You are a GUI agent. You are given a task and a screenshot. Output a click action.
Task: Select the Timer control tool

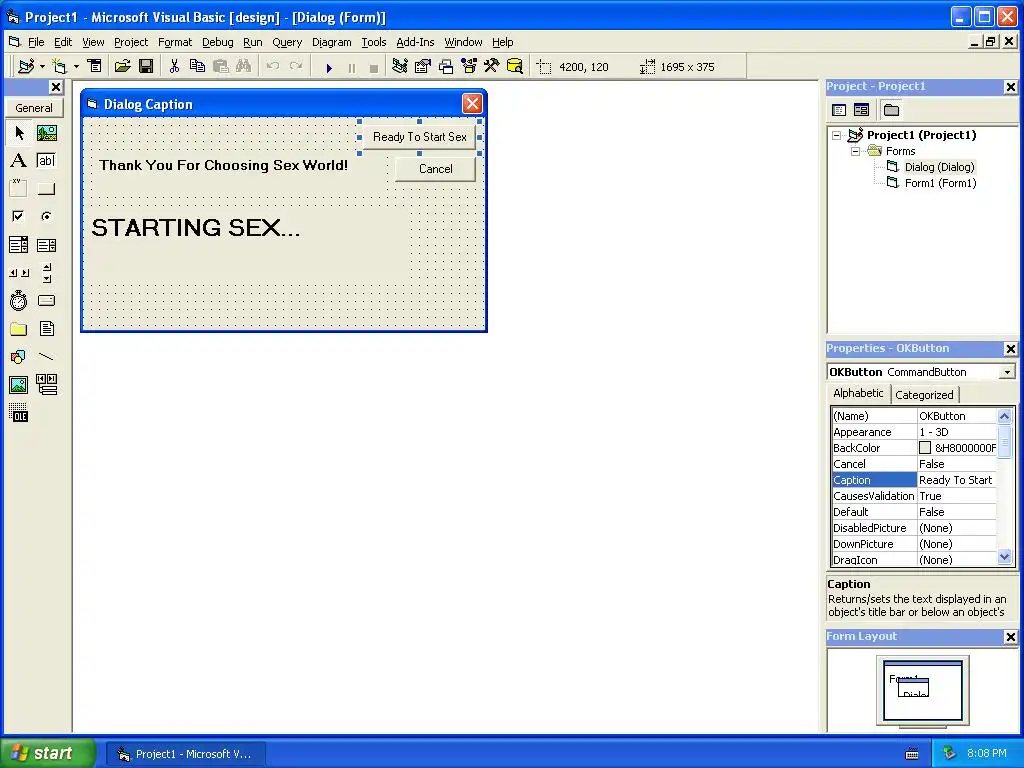[x=19, y=300]
